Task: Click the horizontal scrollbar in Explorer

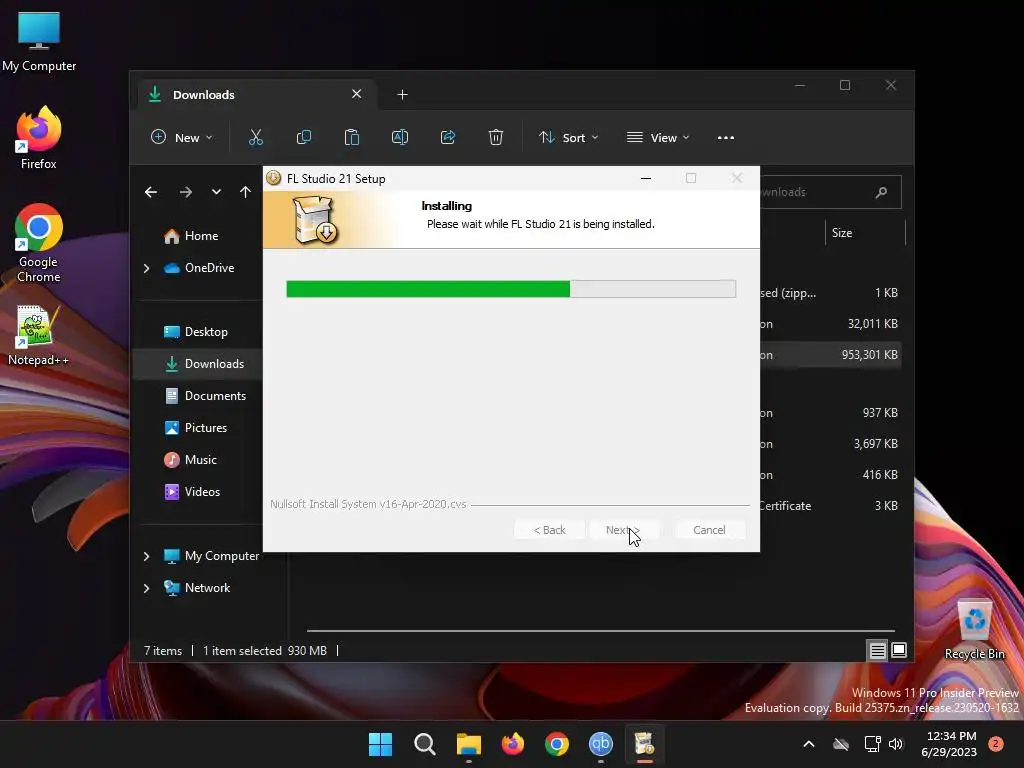Action: 600,631
